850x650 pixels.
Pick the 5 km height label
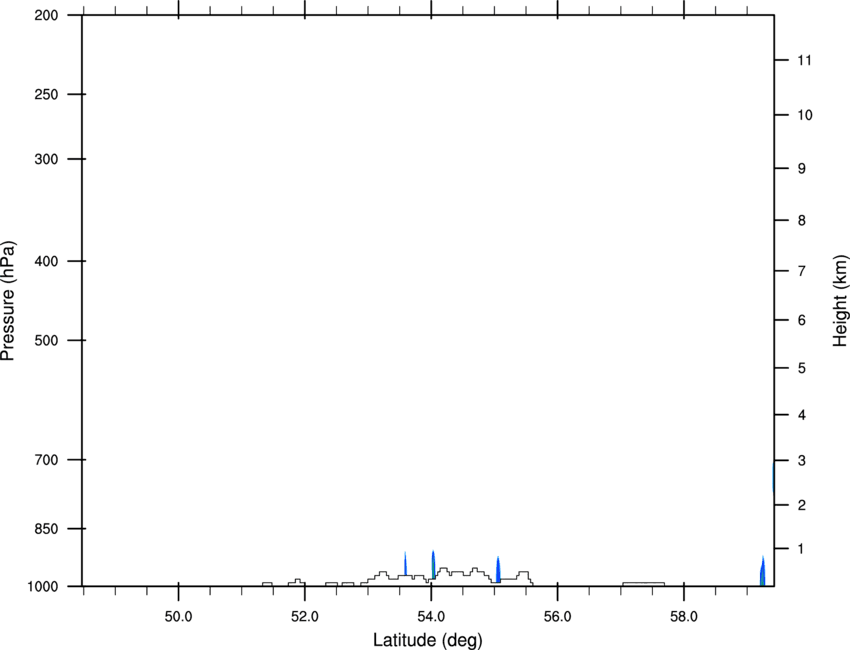click(802, 368)
